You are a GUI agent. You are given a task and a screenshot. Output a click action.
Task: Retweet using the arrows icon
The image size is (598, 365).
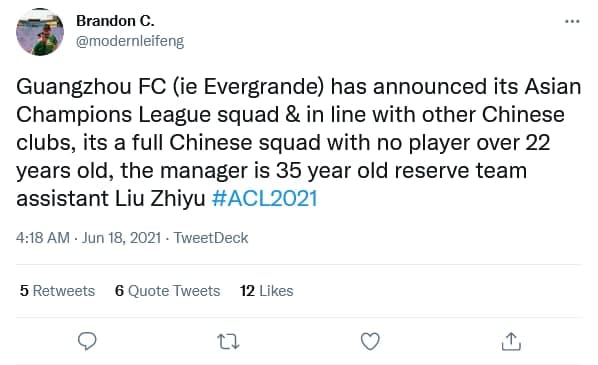click(228, 341)
